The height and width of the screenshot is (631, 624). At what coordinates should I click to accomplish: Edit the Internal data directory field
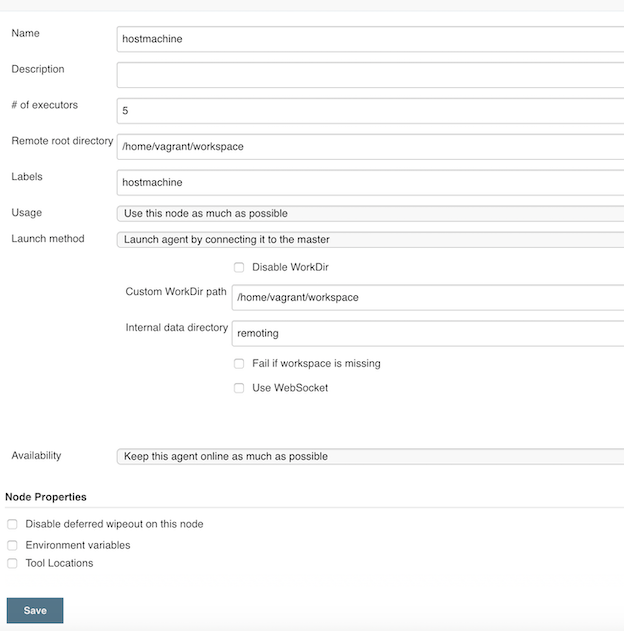(427, 334)
